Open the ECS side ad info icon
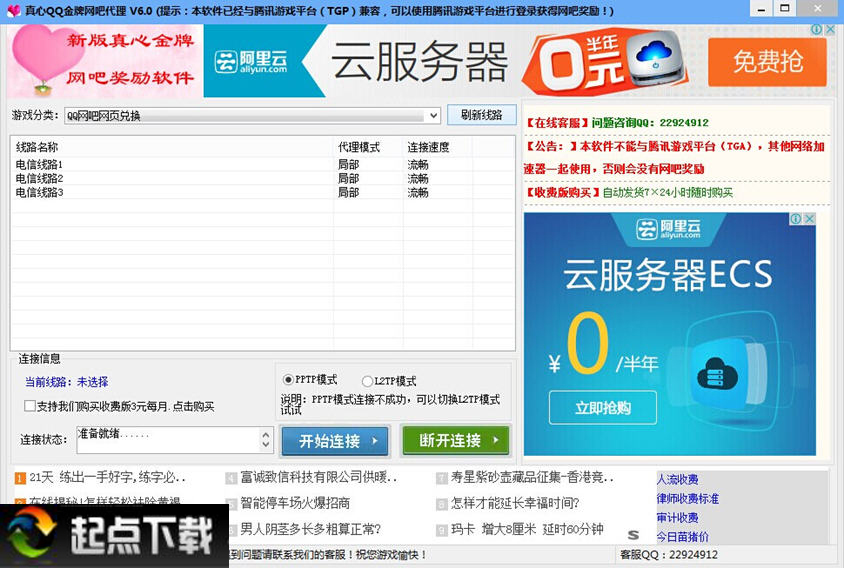 (x=795, y=219)
